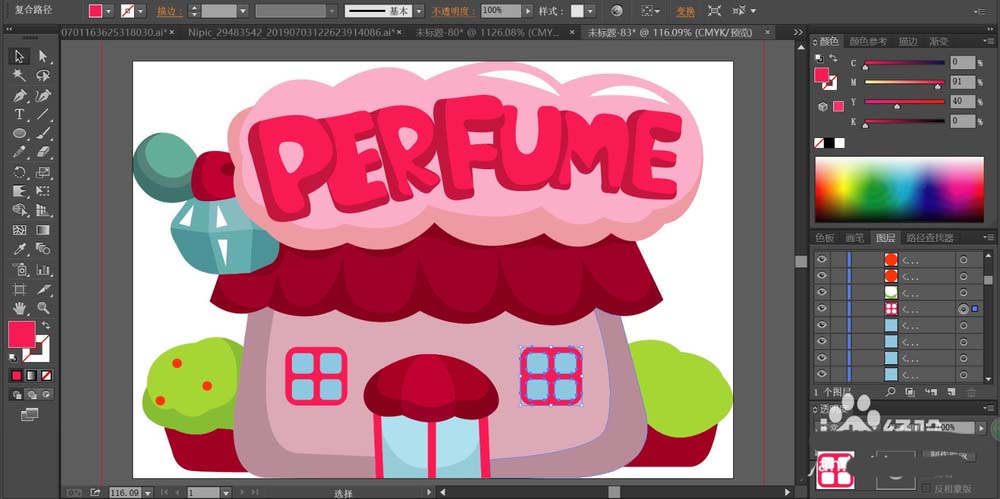Toggle visibility of the selected window layer row
The width and height of the screenshot is (1000, 499).
coord(822,309)
